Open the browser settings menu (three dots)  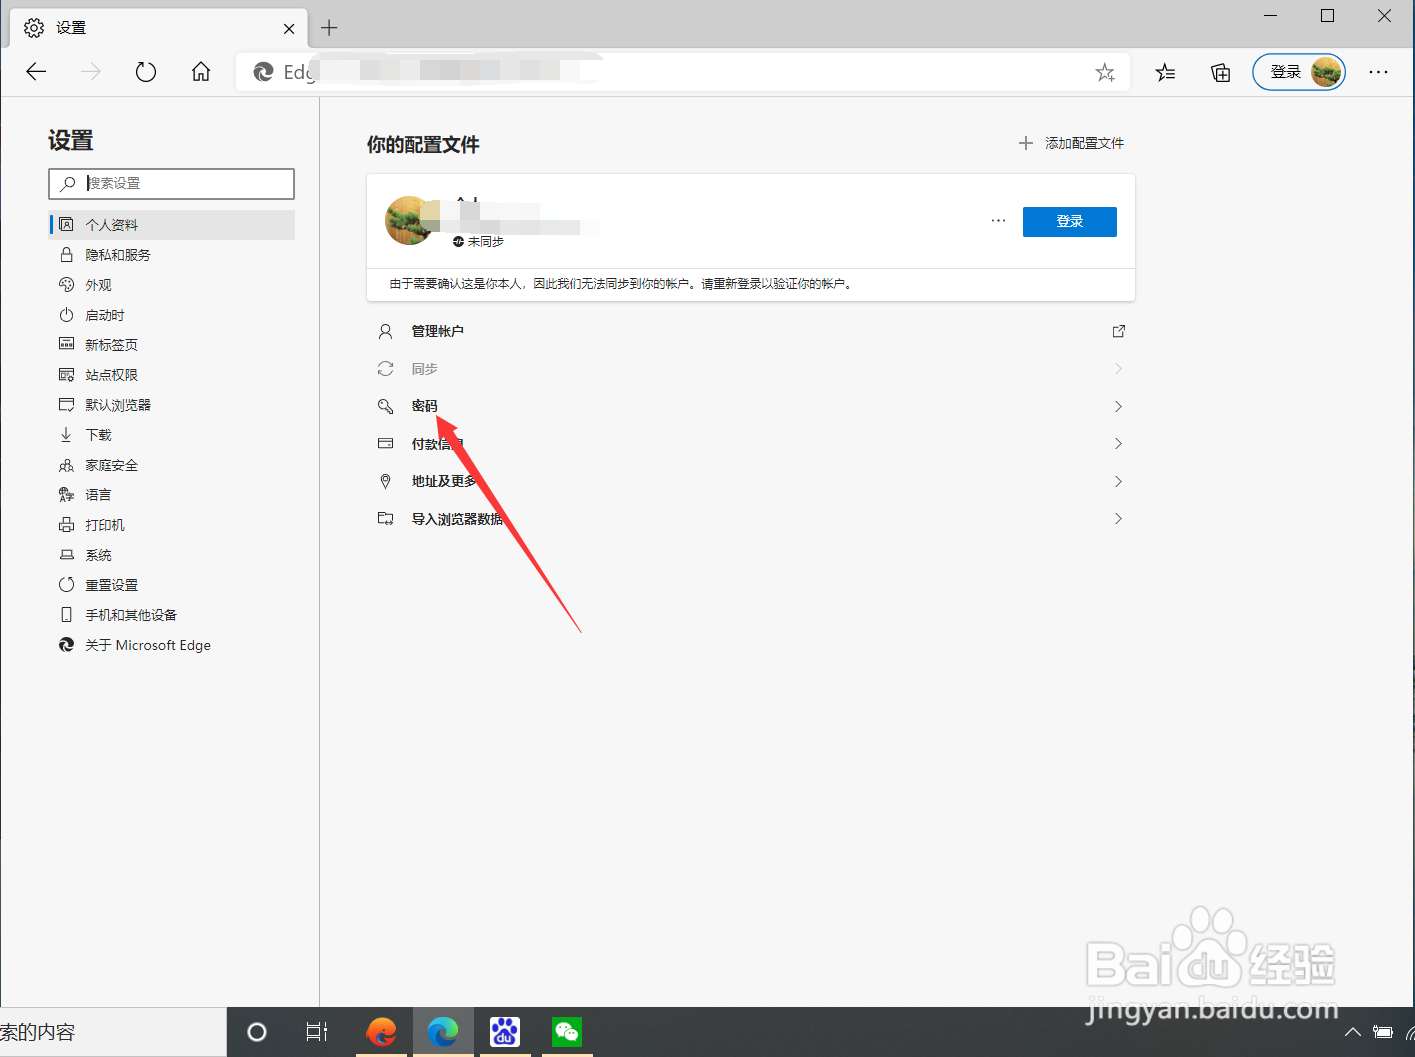point(1379,71)
